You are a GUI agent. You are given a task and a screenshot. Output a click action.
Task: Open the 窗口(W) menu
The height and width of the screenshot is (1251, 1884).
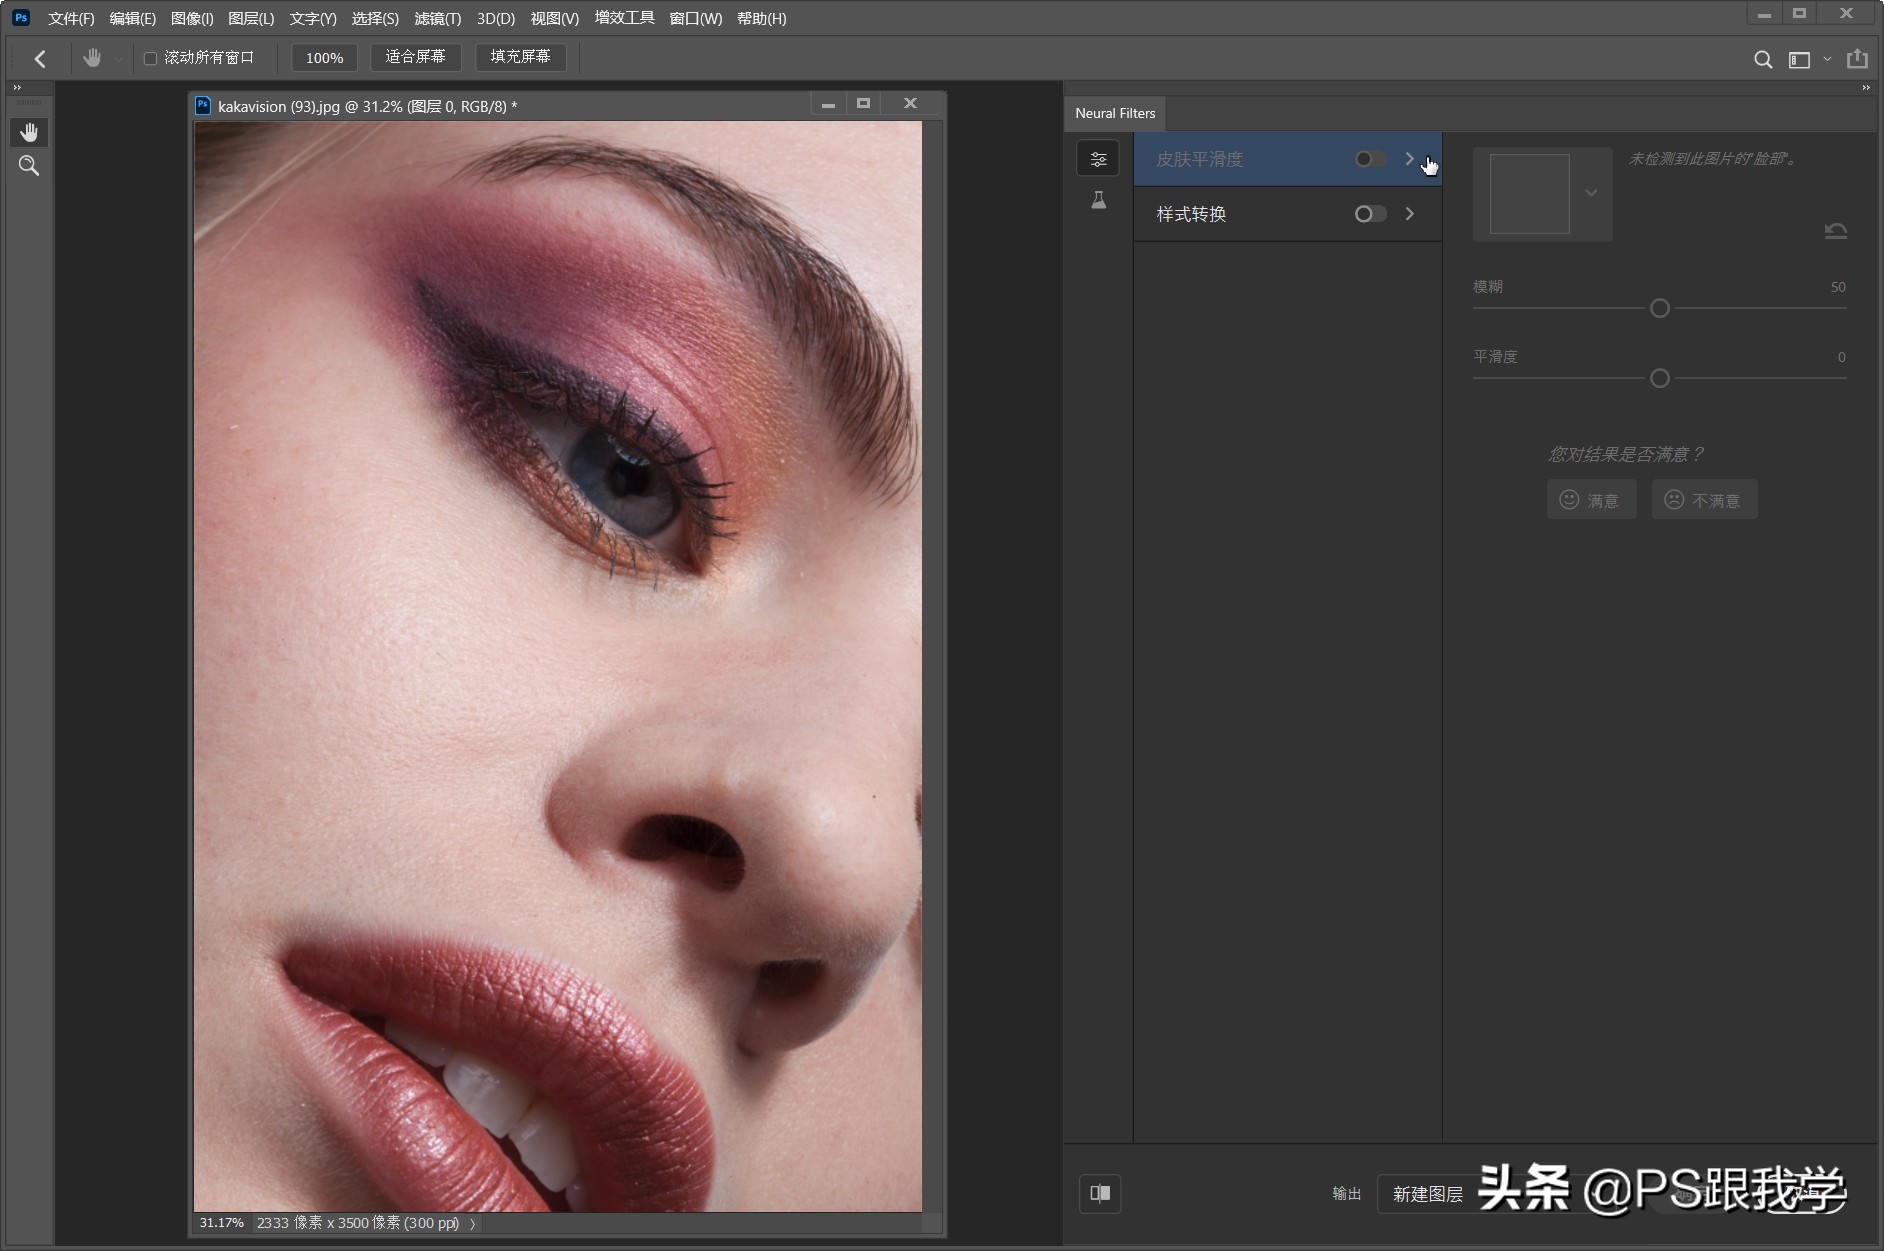[x=695, y=18]
